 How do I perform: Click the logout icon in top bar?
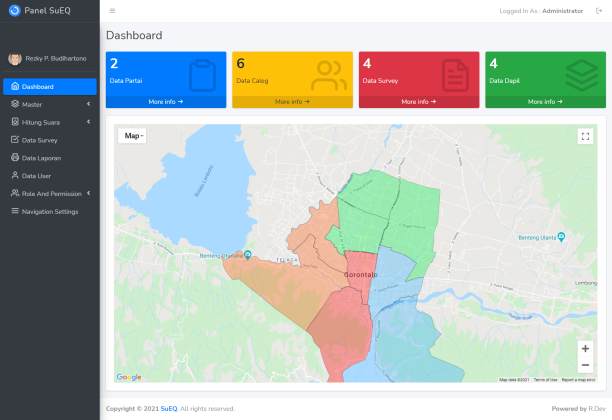[x=599, y=11]
